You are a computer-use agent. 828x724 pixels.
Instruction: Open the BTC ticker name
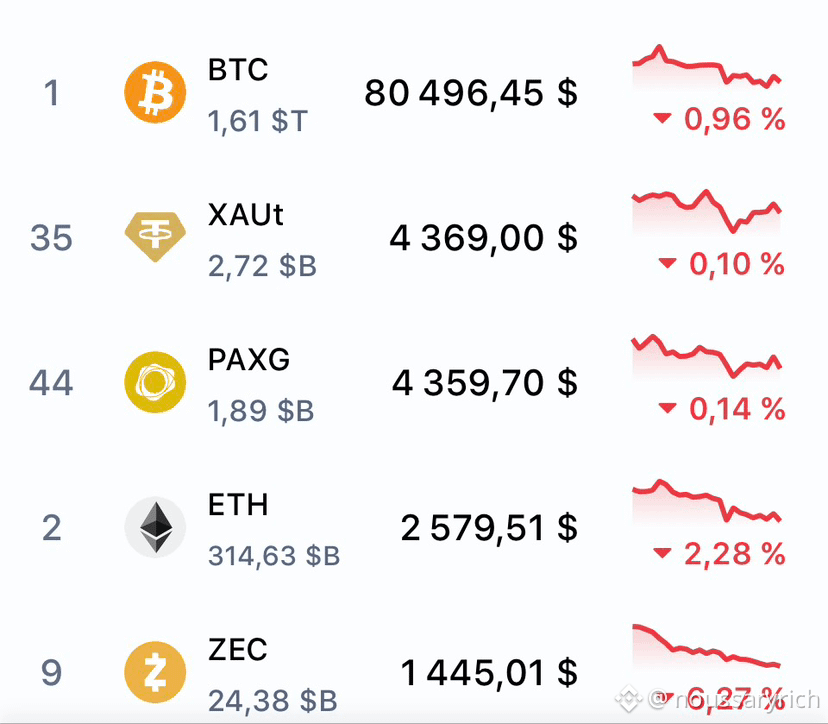(x=238, y=70)
